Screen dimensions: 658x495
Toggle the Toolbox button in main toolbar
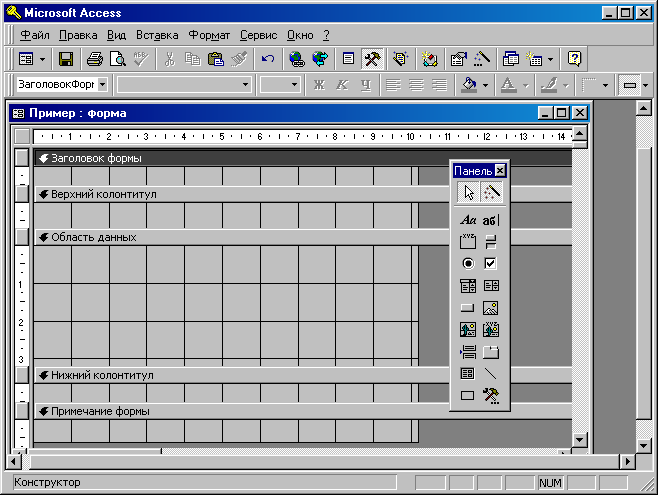click(x=372, y=59)
